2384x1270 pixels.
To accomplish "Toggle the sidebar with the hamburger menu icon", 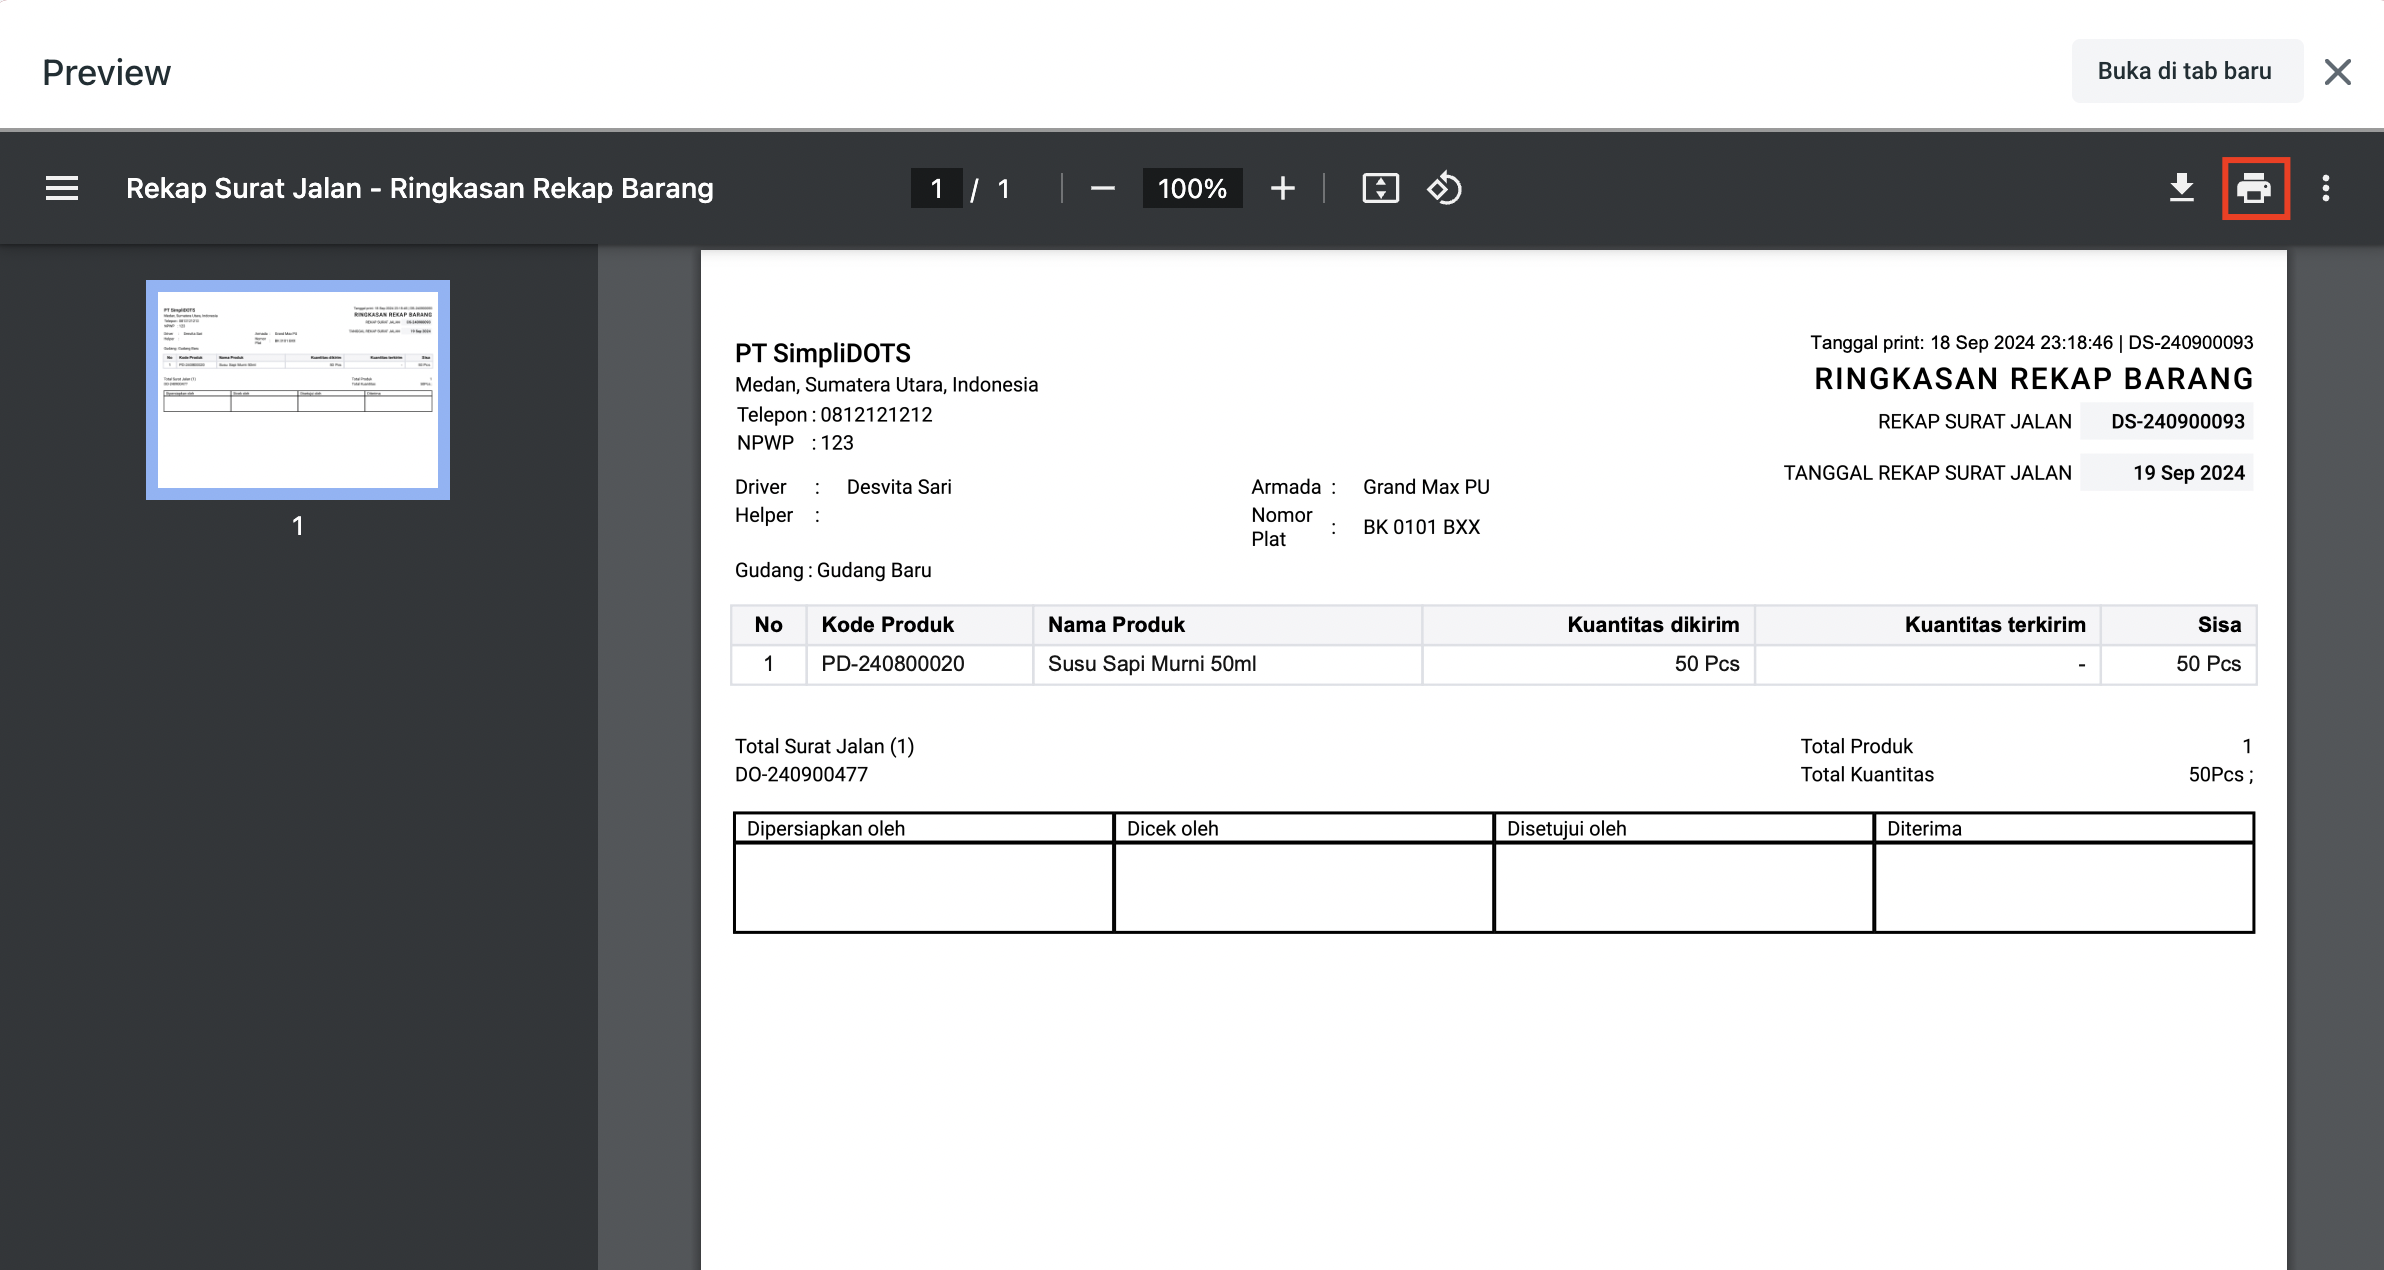I will [x=62, y=188].
